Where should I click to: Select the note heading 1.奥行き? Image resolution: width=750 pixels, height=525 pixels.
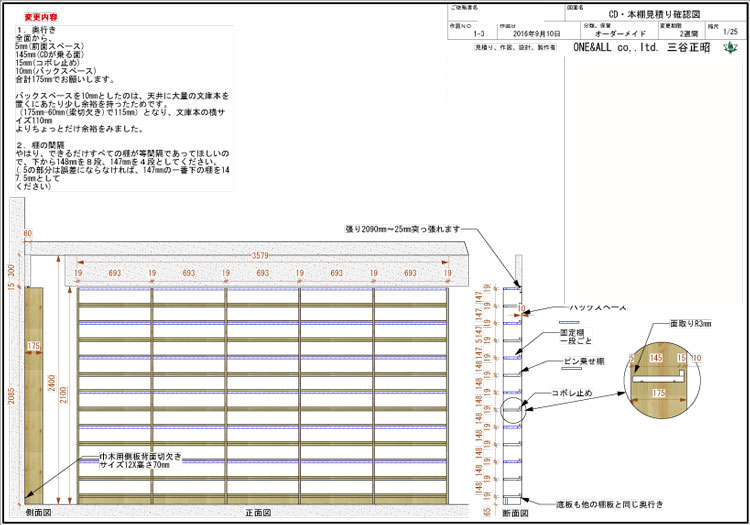pyautogui.click(x=36, y=30)
